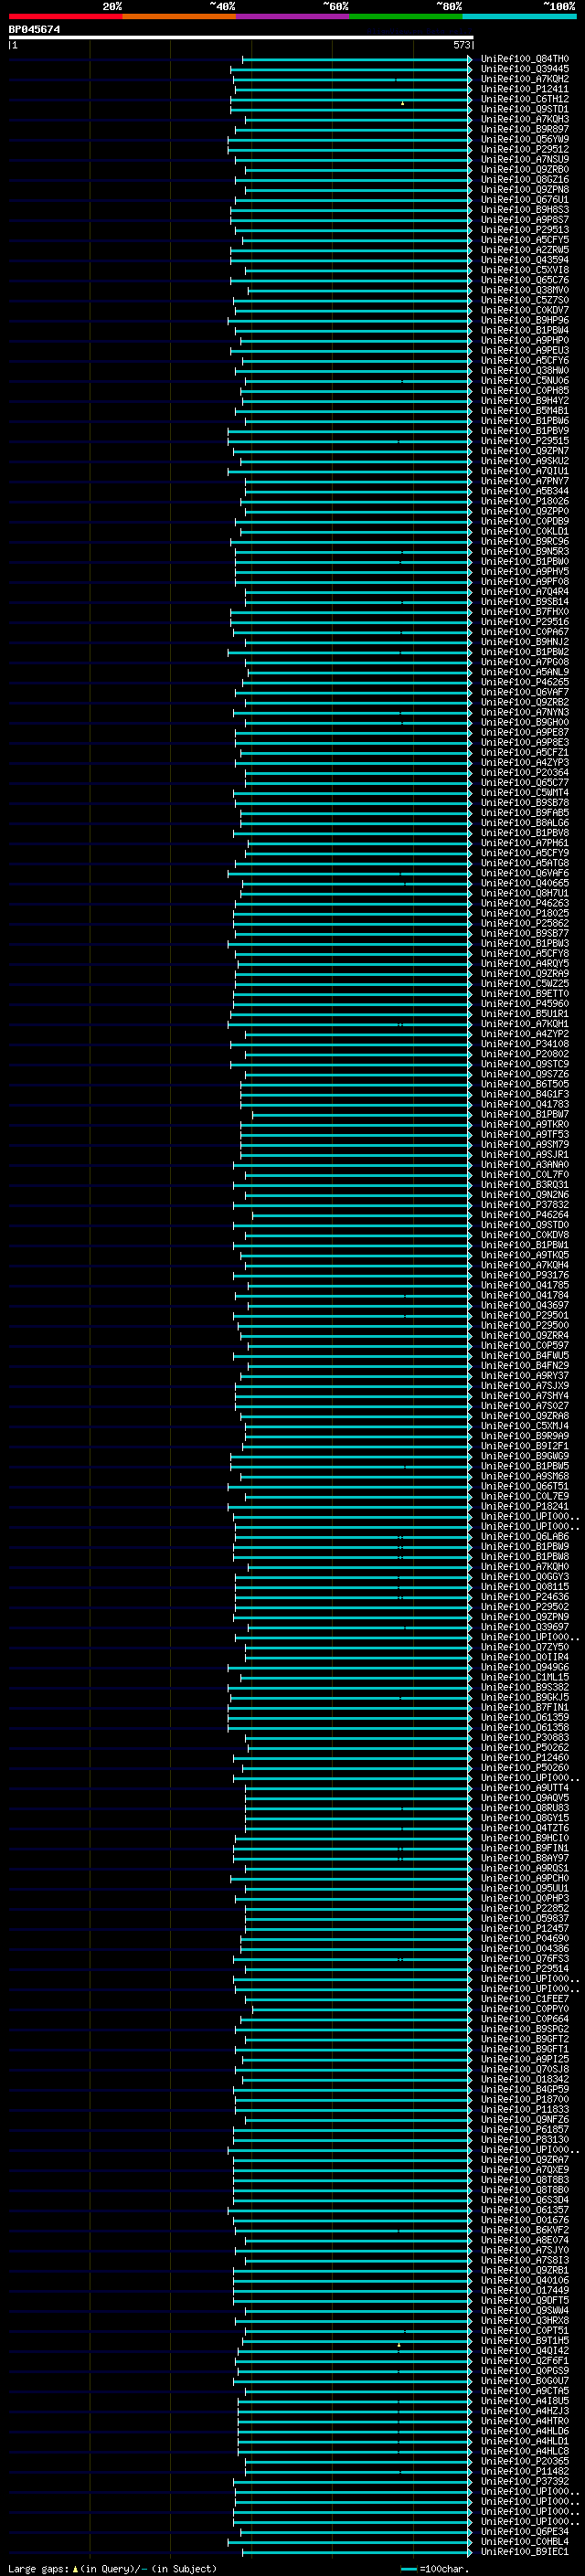Select the UniRef100_A4ZYP2 label

525,1034
